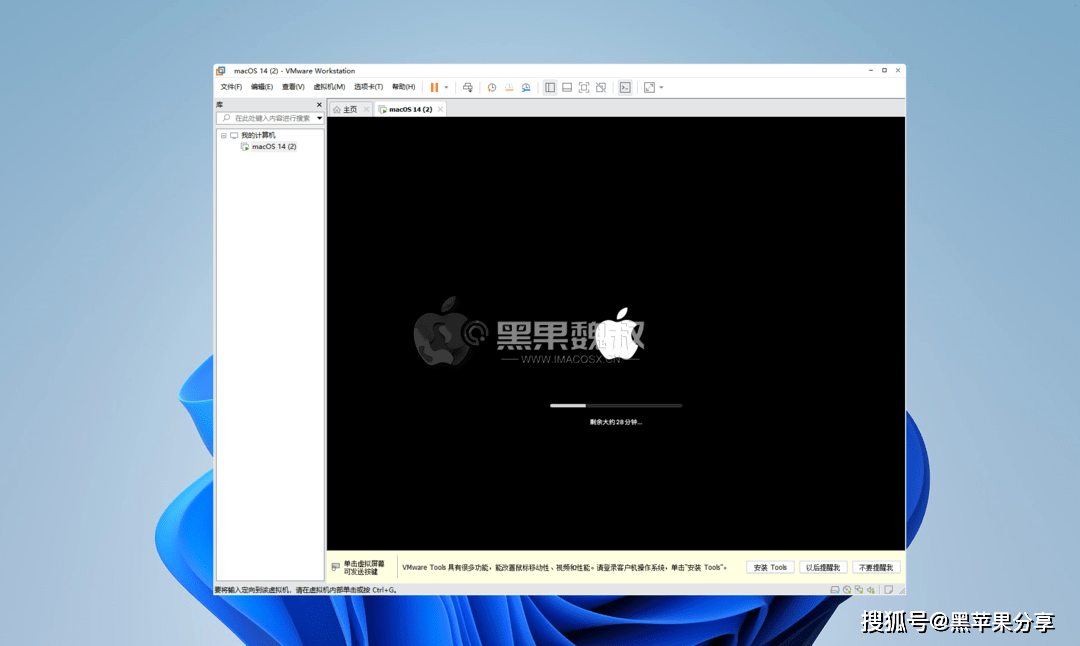1080x646 pixels.
Task: Open the display stretch options arrow
Action: point(661,87)
